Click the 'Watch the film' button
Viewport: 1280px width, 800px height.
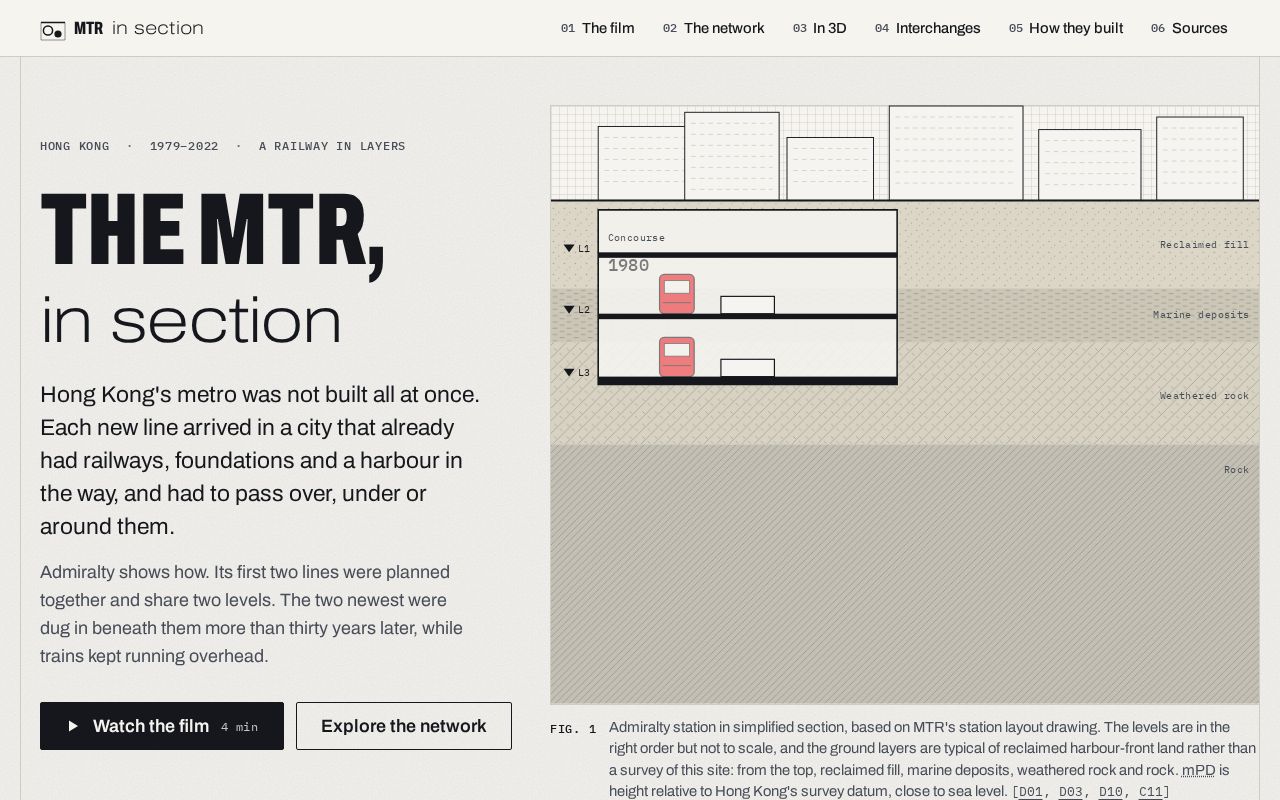click(162, 726)
